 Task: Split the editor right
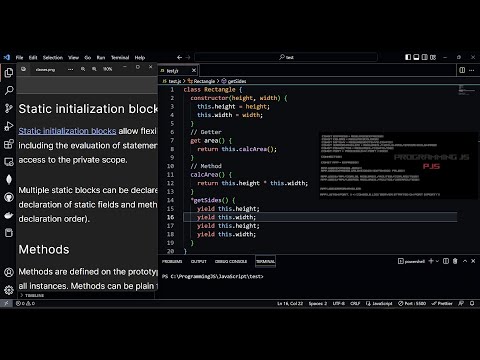[462, 70]
